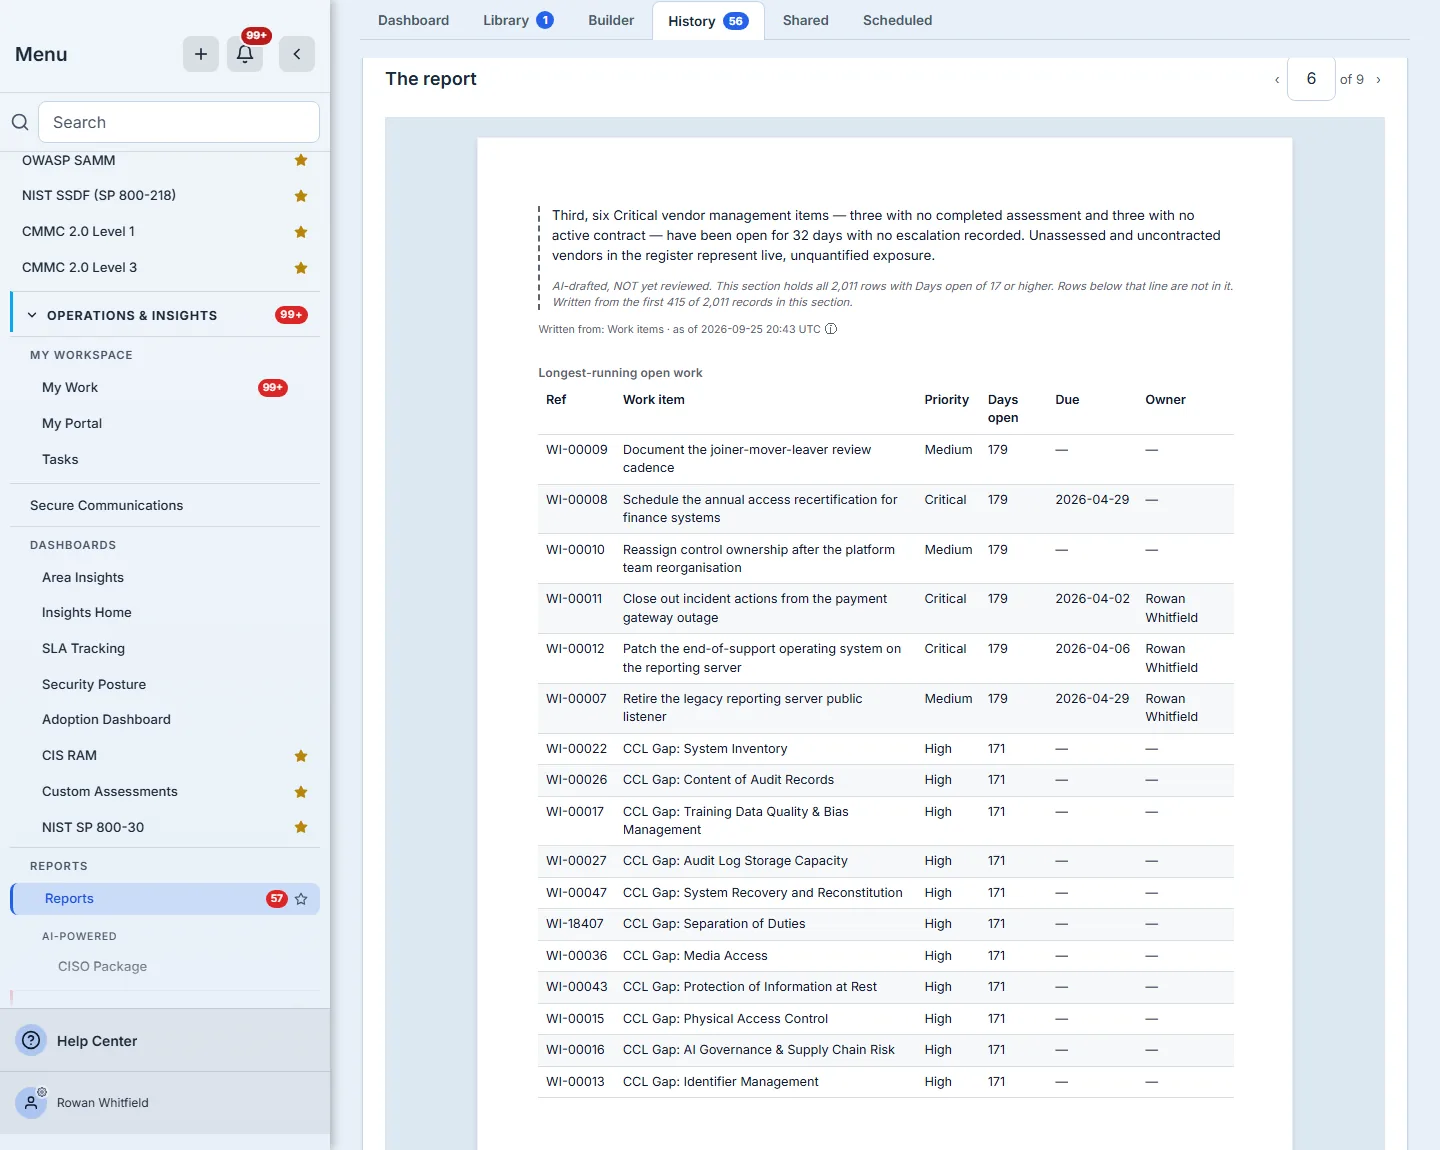This screenshot has height=1150, width=1440.
Task: Click the Rowan Whitfield user avatar
Action: (31, 1103)
